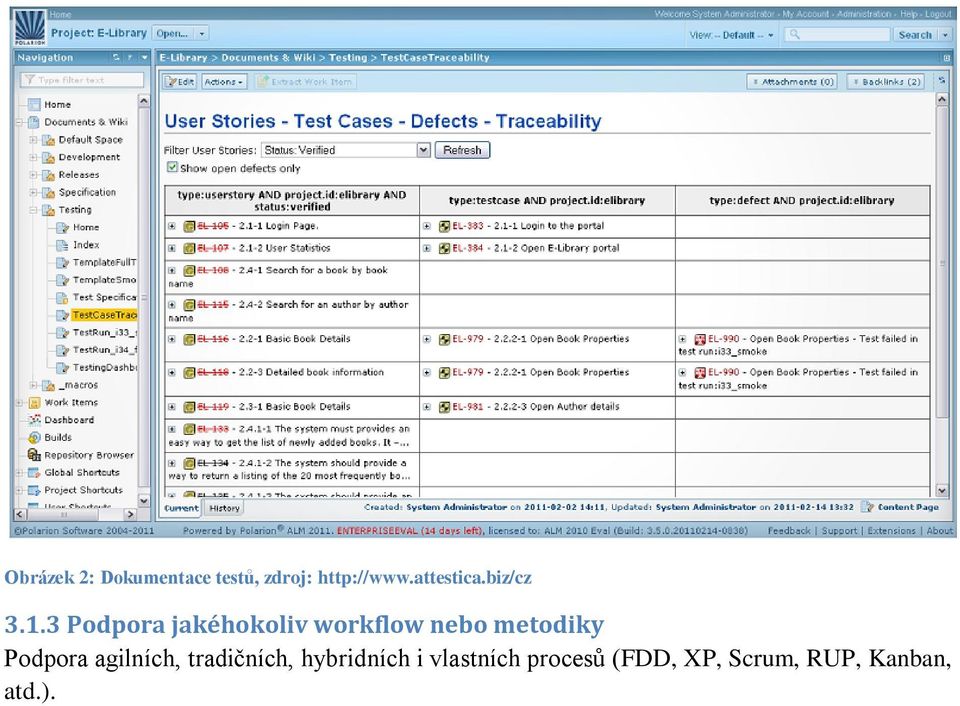This screenshot has width=960, height=706.
Task: Open the EL-990 defect link in EL-118 row
Action: (724, 372)
